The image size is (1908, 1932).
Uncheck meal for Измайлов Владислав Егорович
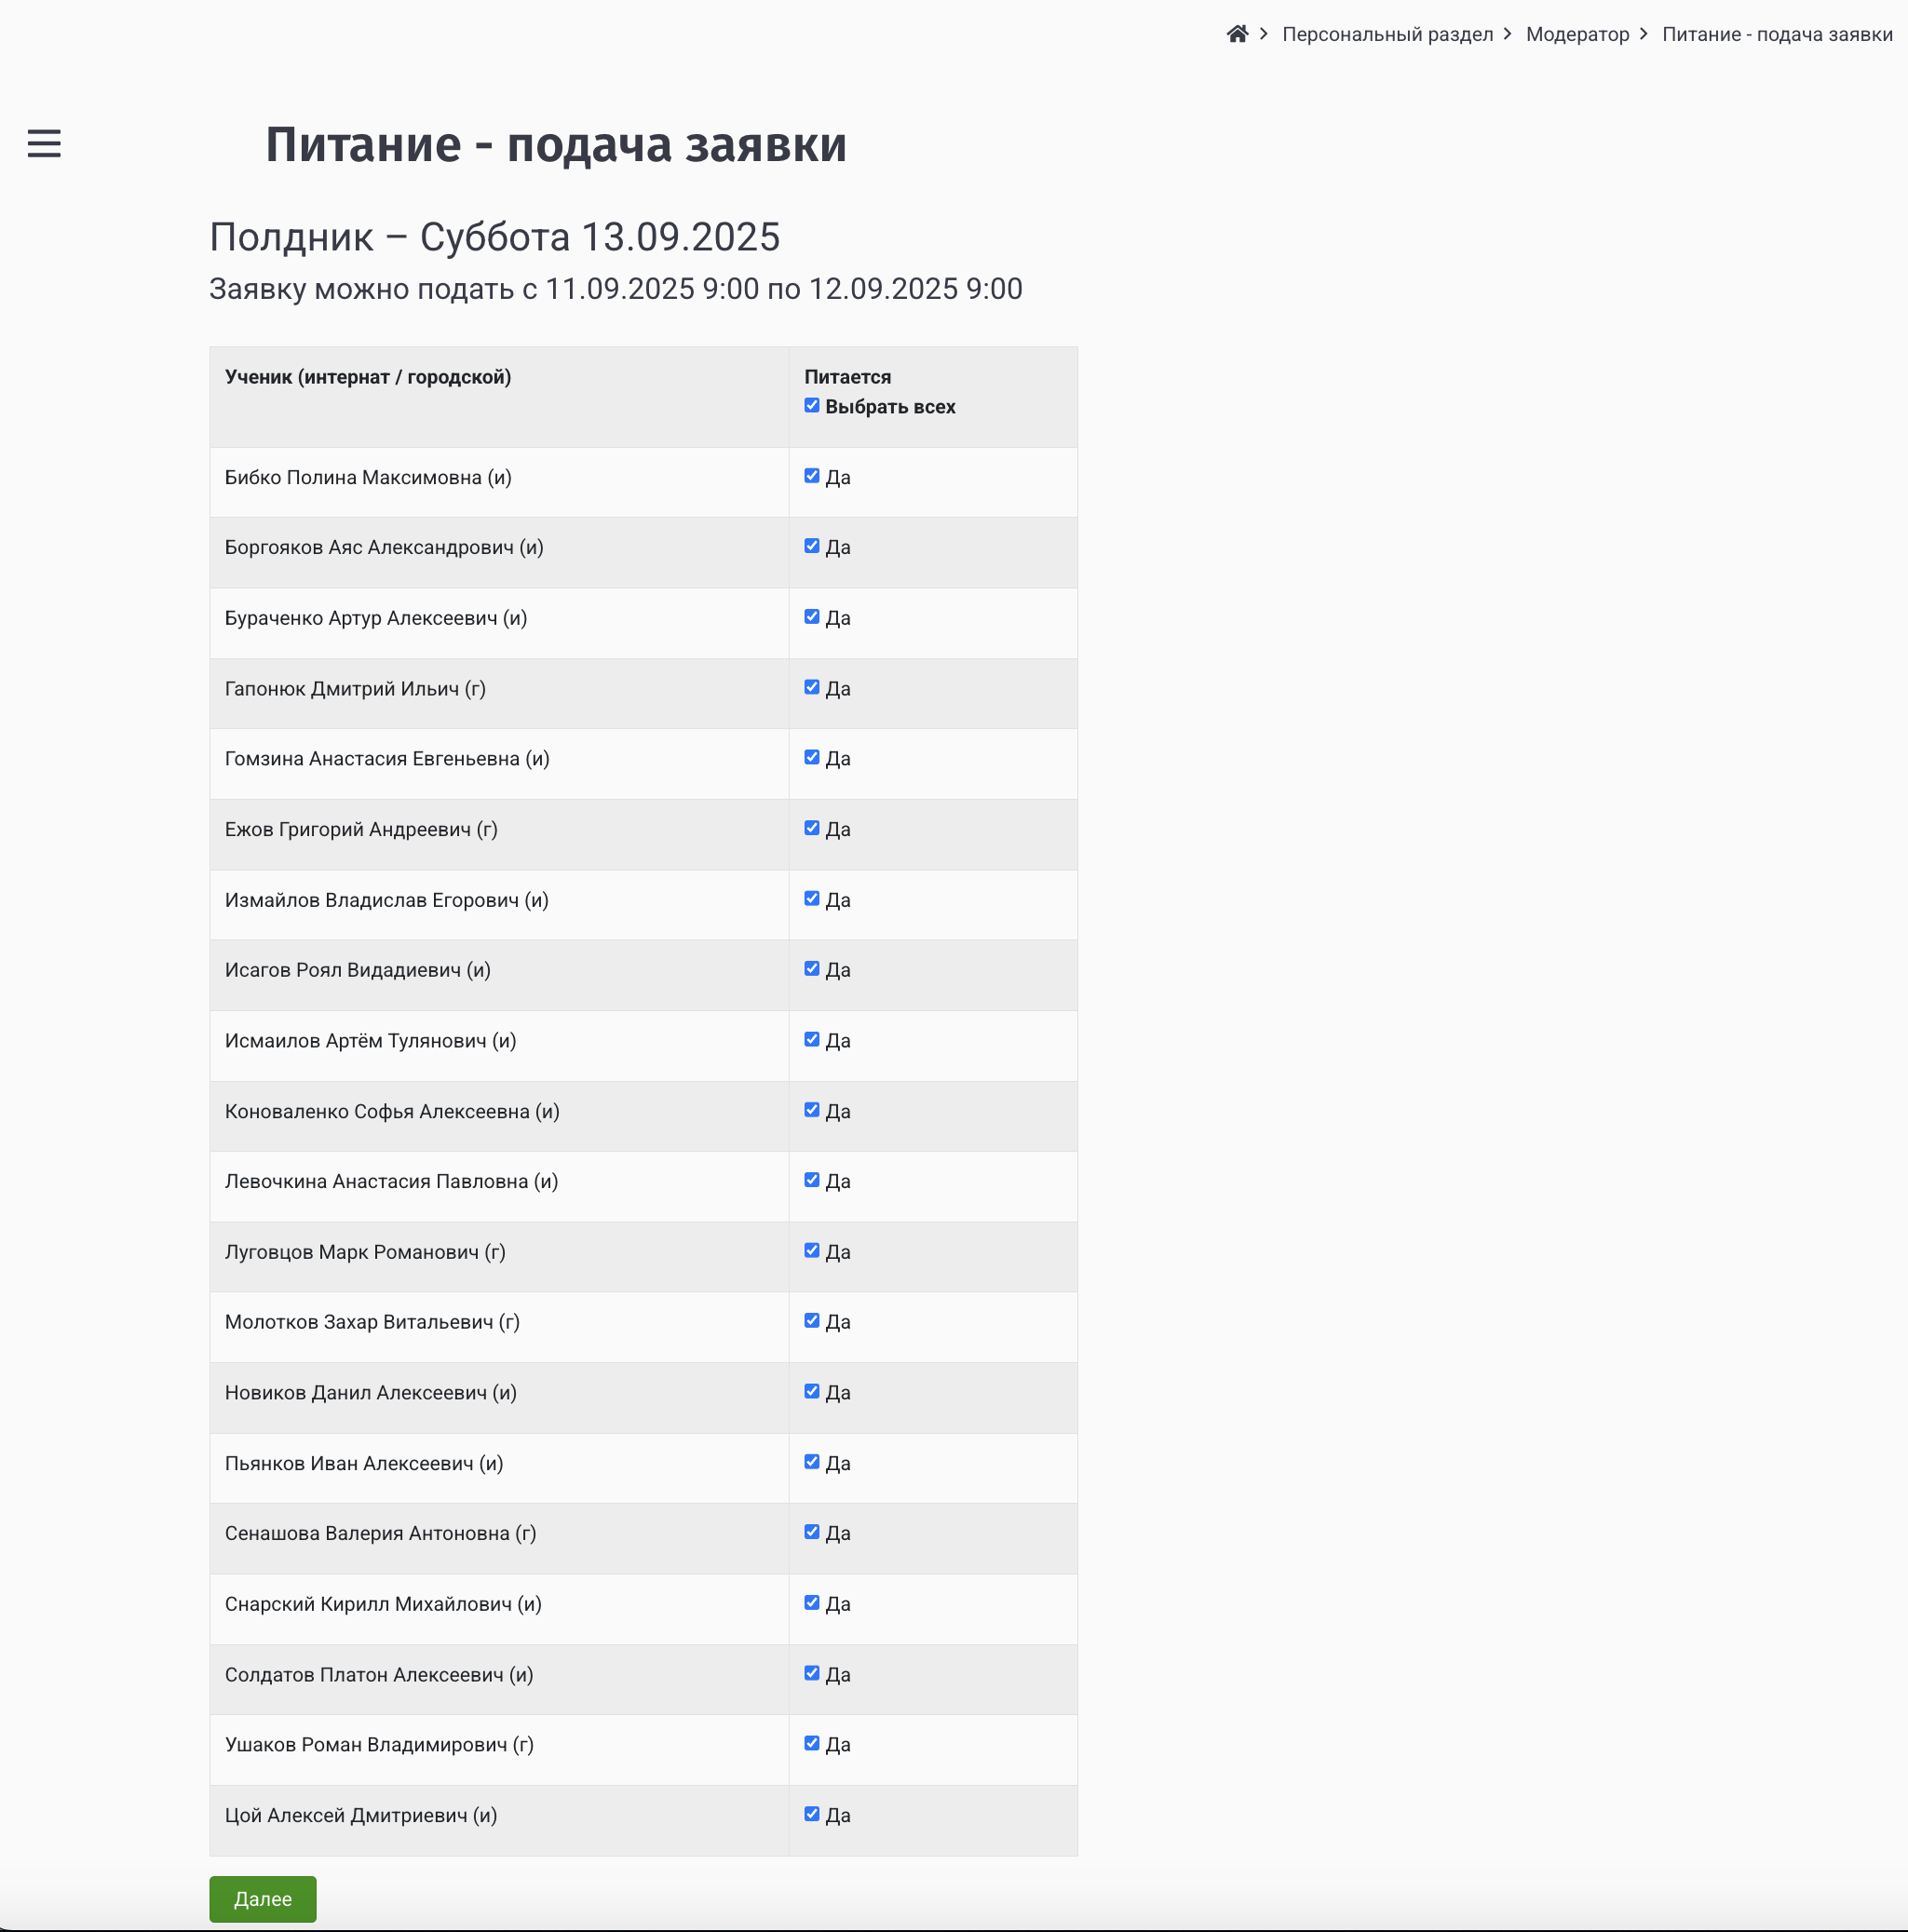(x=811, y=898)
